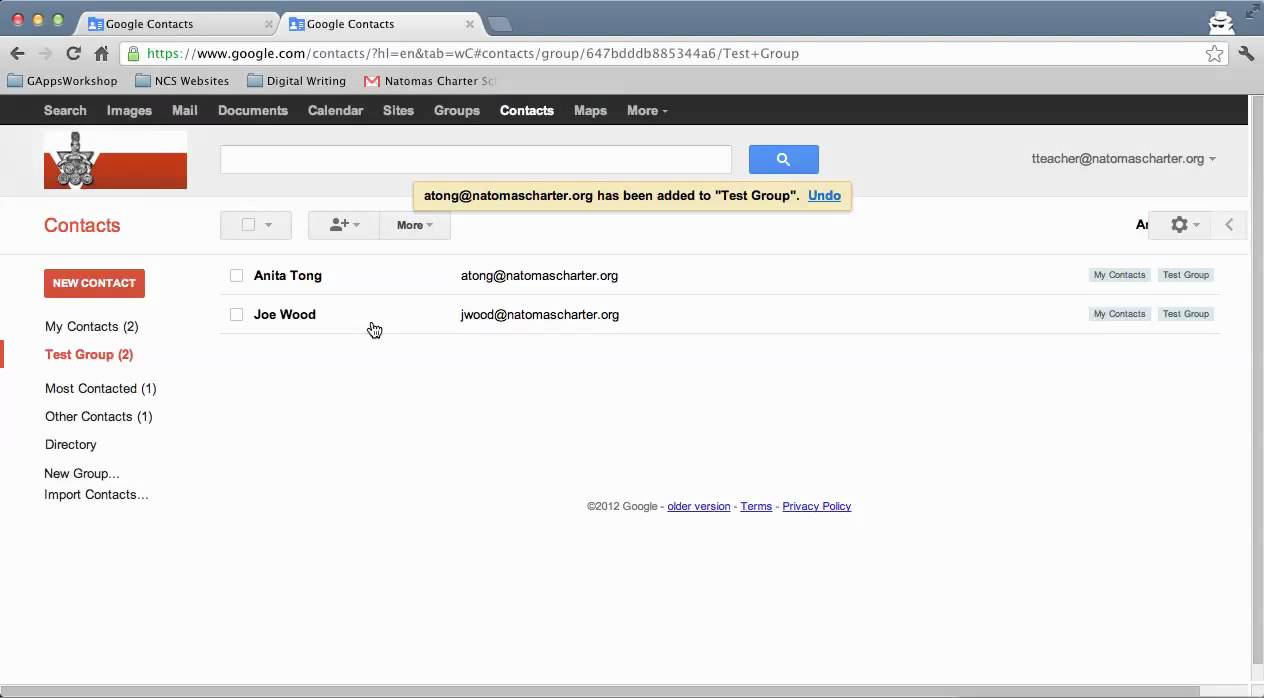Open Anita Tong contact name
Viewport: 1264px width, 698px height.
pyautogui.click(x=288, y=275)
